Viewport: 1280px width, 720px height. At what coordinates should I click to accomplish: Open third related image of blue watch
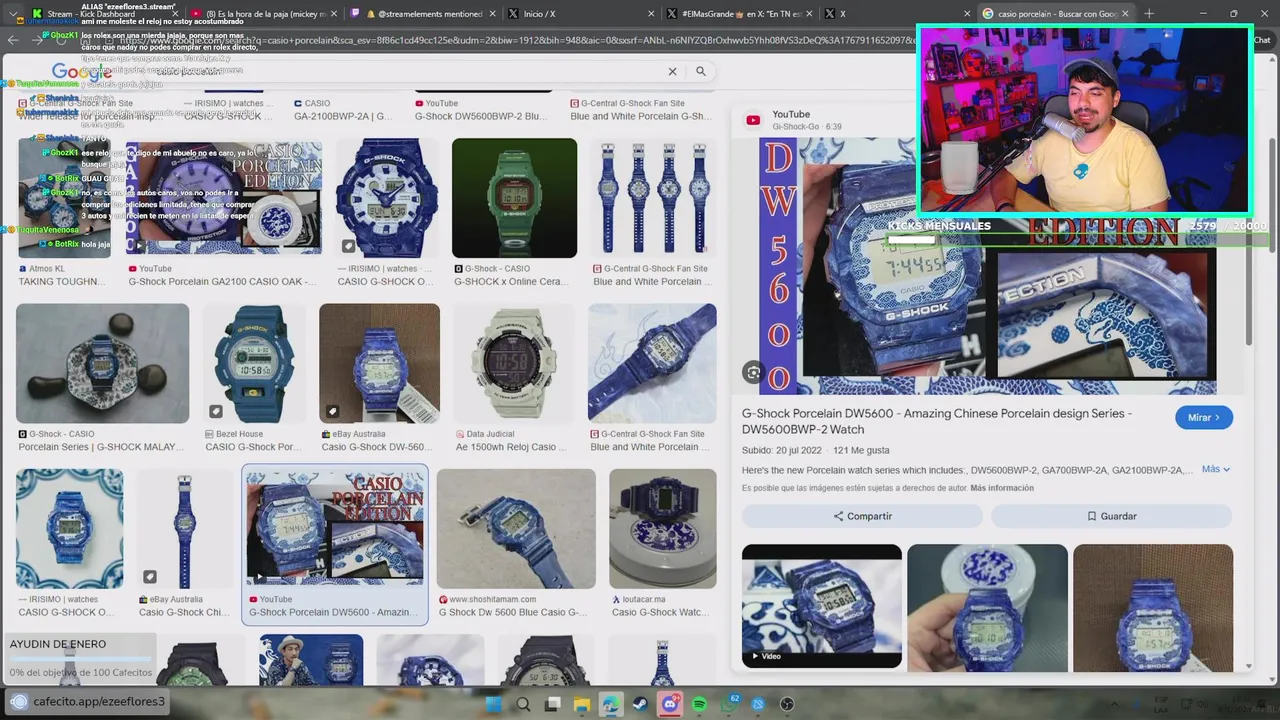1153,606
